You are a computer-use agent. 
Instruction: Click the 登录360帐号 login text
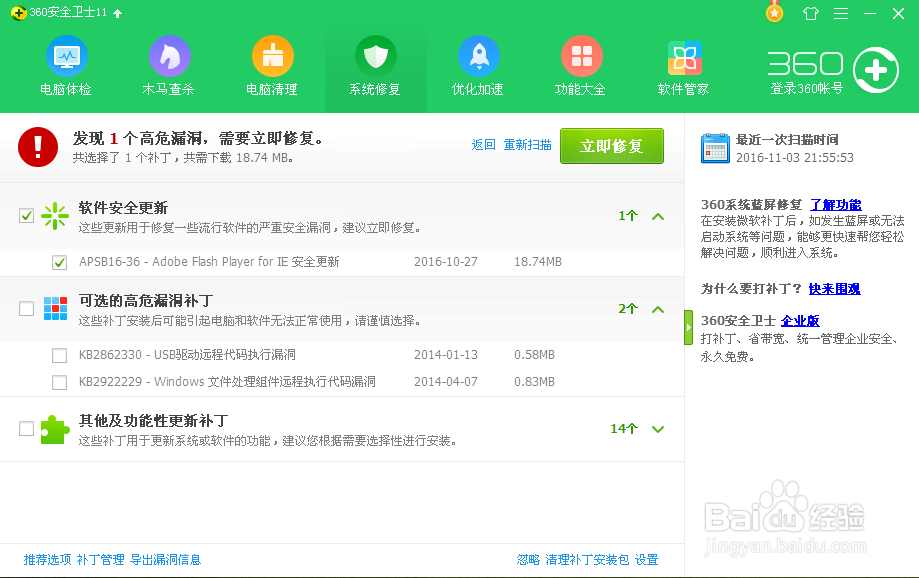click(806, 89)
